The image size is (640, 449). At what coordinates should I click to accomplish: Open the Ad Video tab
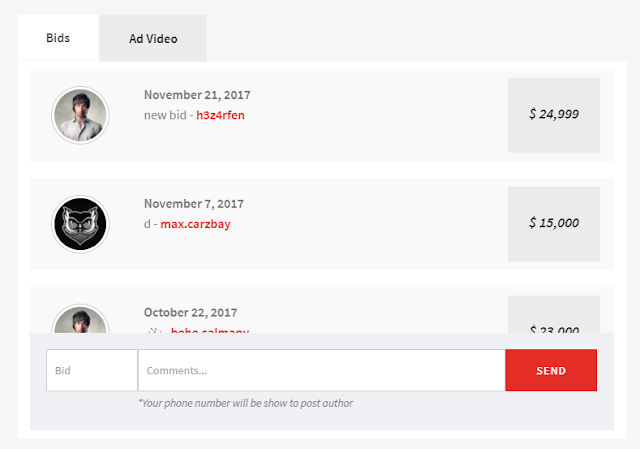(x=153, y=39)
